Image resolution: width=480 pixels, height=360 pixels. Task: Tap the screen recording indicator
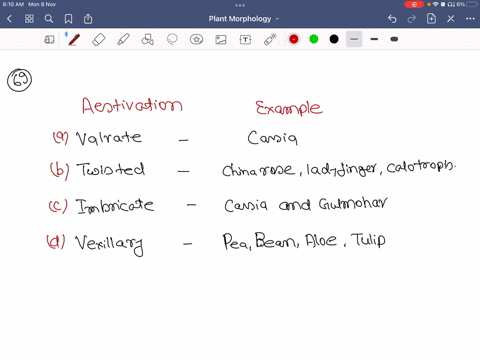414,4
